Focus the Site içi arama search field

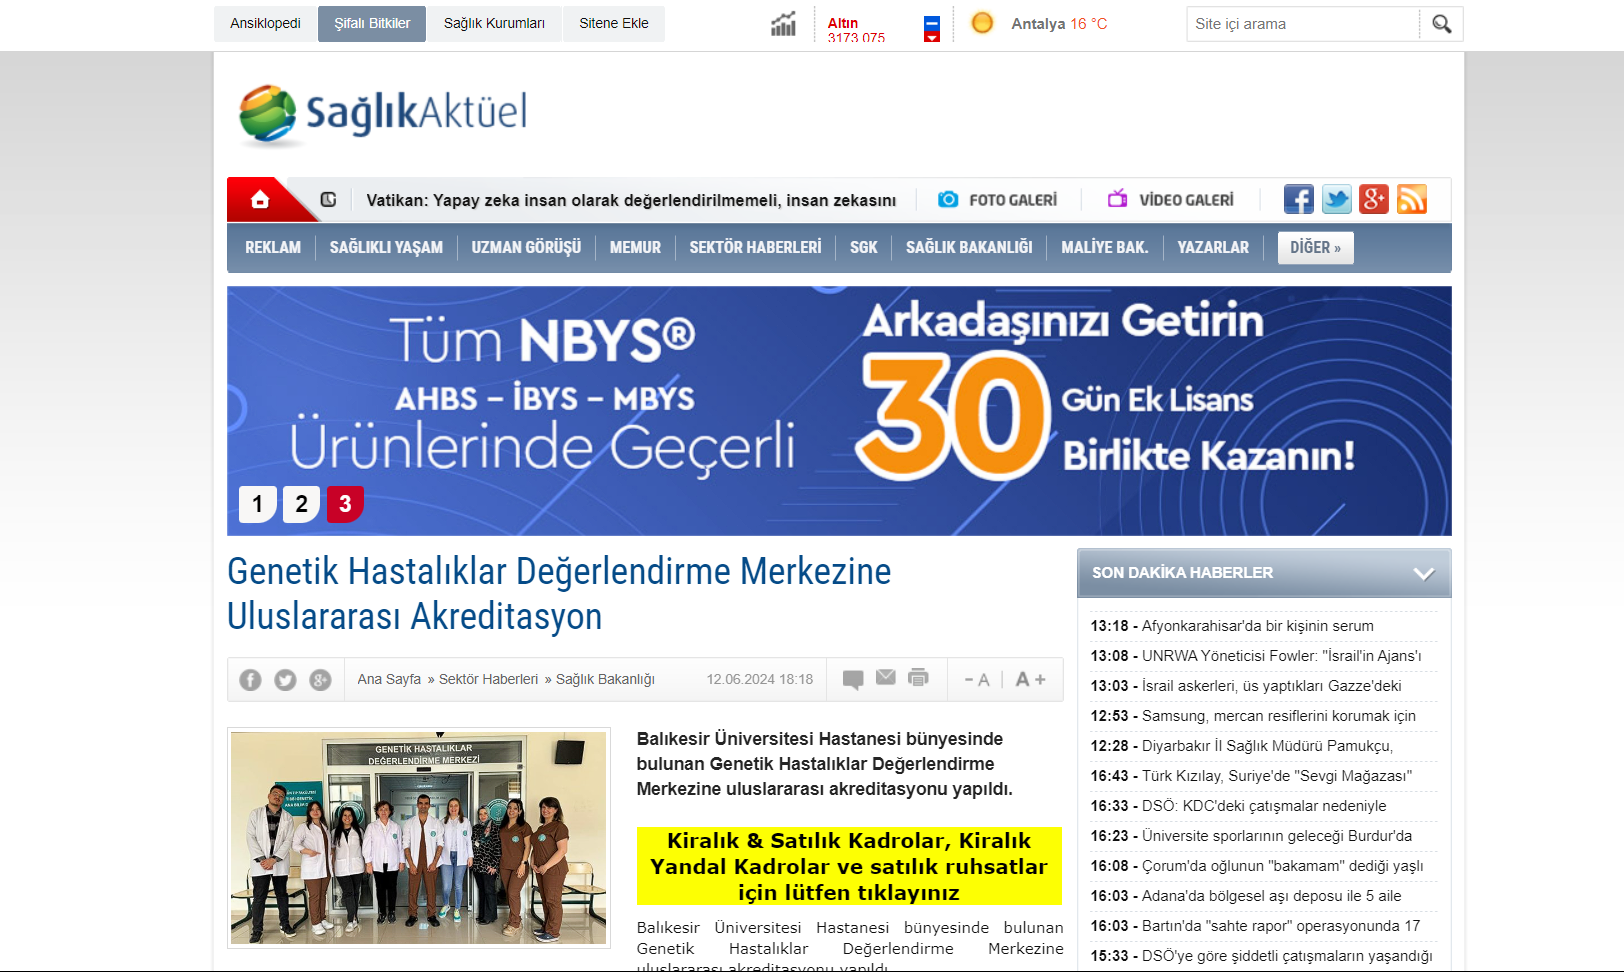pos(1303,24)
